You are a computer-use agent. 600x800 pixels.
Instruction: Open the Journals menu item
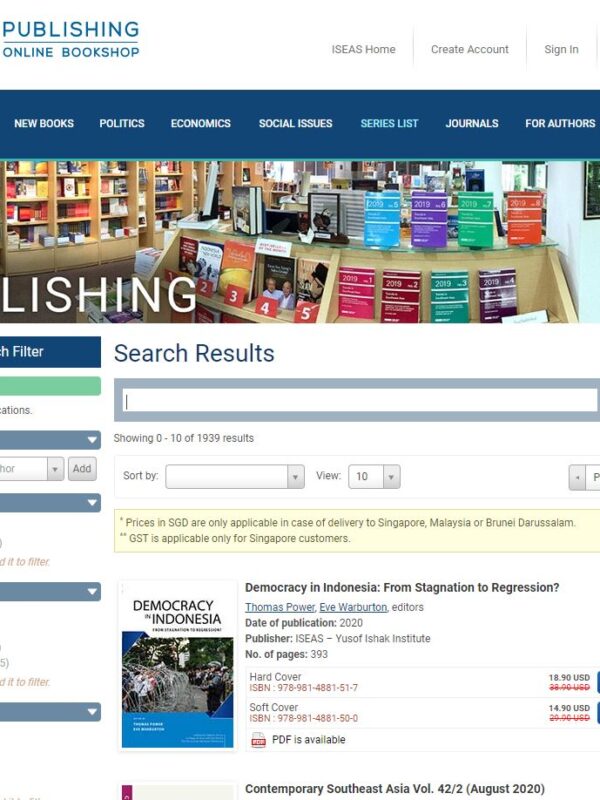coord(472,123)
